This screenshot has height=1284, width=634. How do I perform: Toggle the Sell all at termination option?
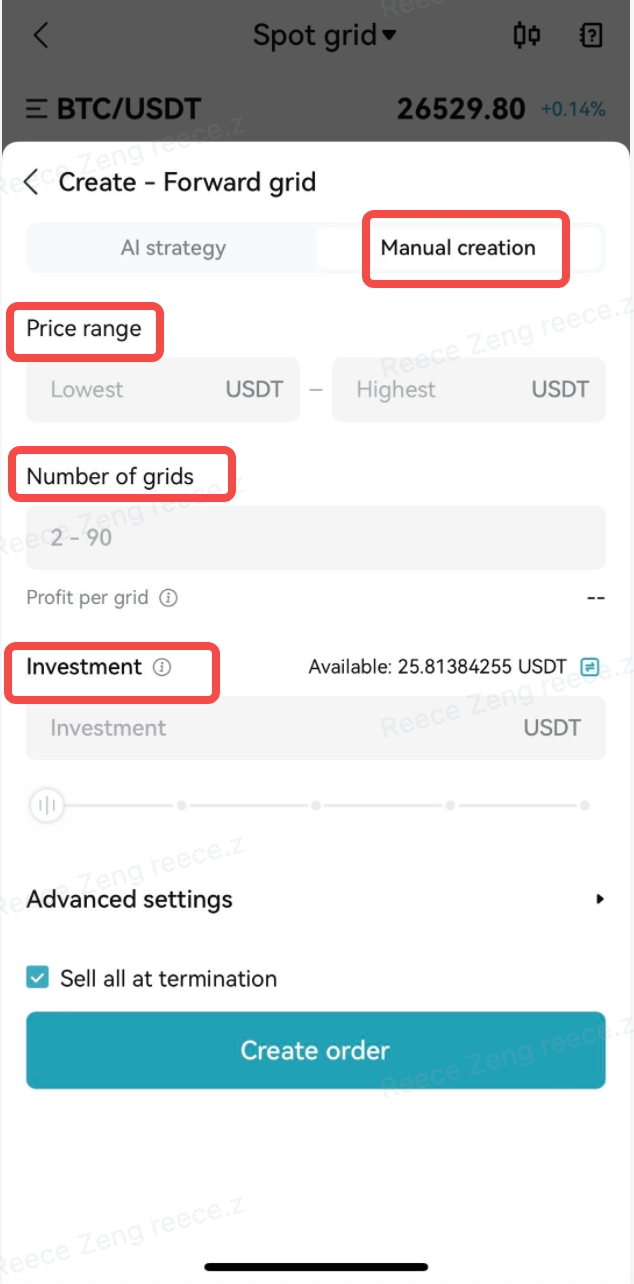(38, 978)
